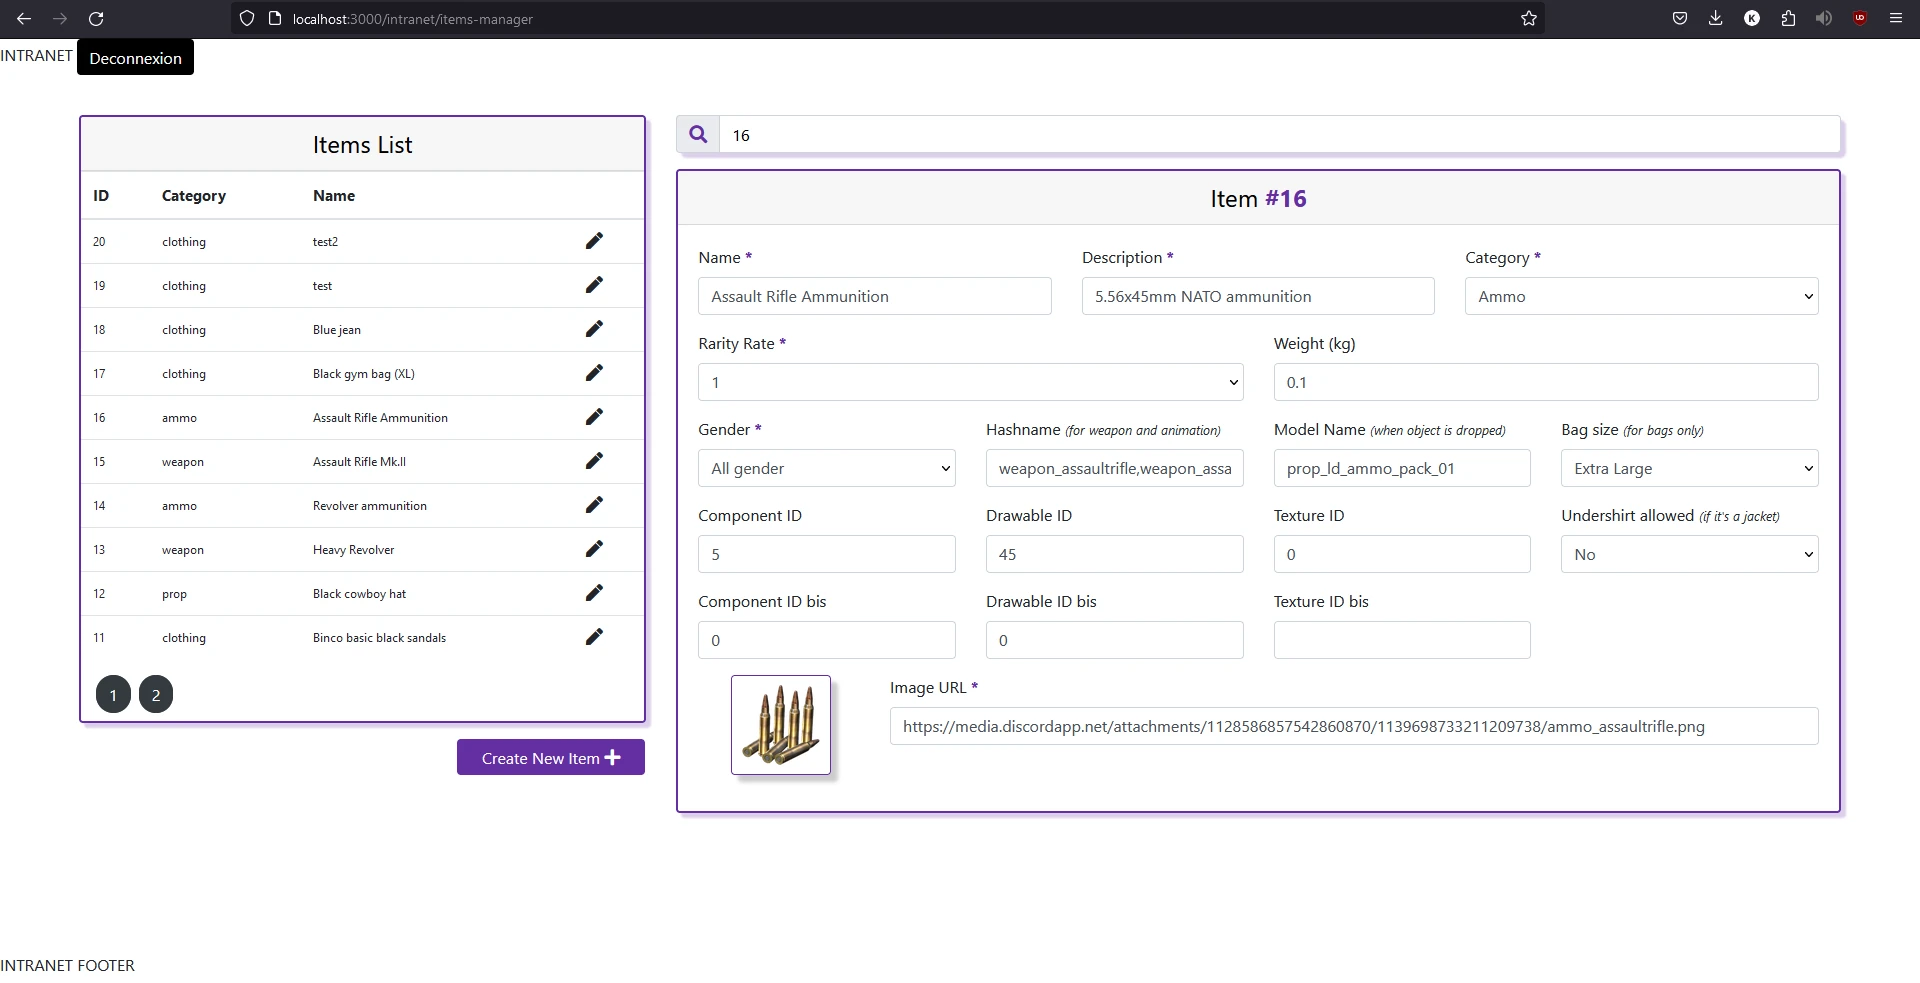Click the Deconnexion button
Image resolution: width=1920 pixels, height=983 pixels.
[134, 57]
